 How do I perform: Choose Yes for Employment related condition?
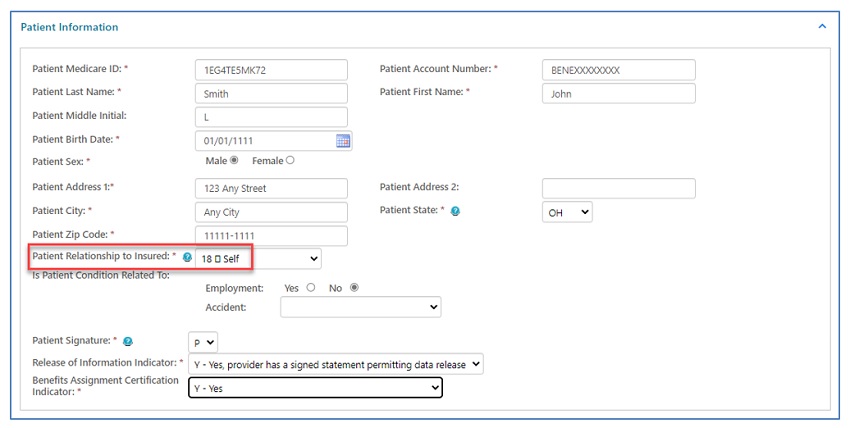pos(311,288)
